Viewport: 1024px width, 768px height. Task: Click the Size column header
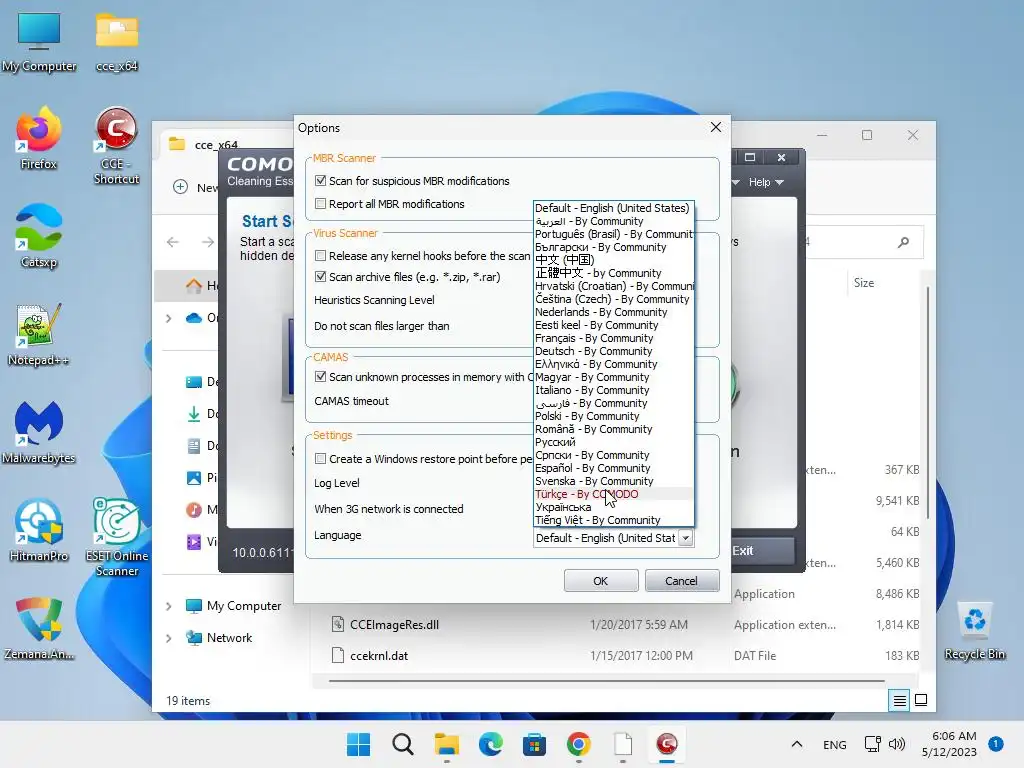(x=863, y=283)
